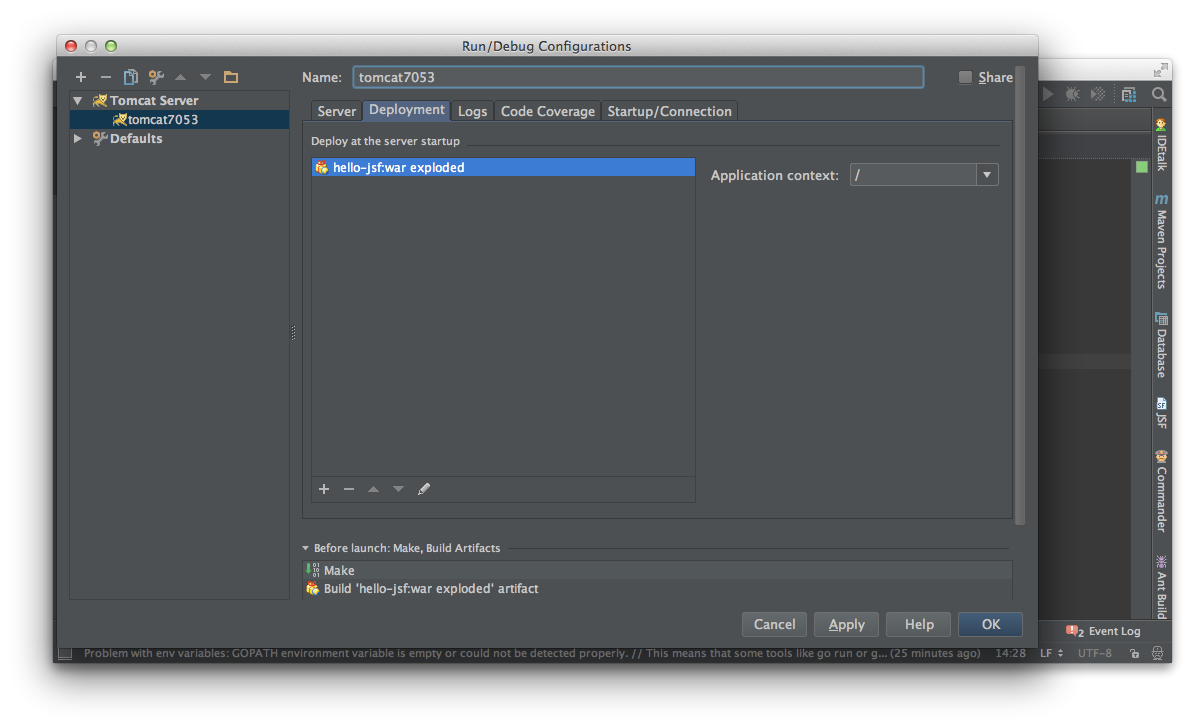Collapse the Before launch section
1186x727 pixels.
tap(306, 548)
